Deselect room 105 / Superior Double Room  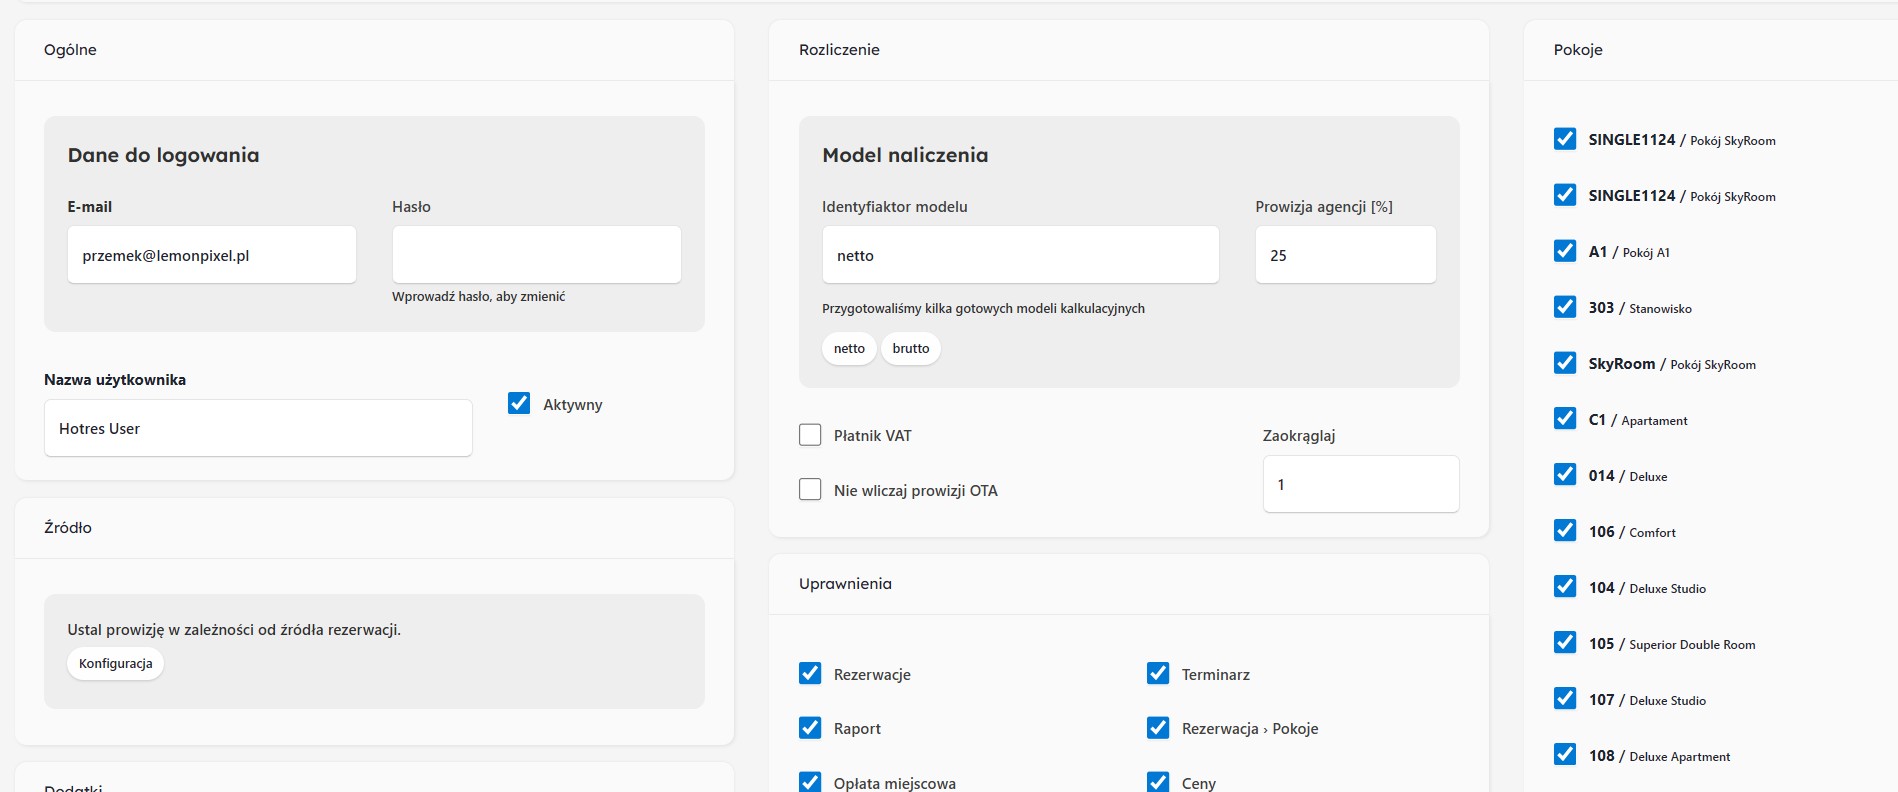click(x=1565, y=643)
